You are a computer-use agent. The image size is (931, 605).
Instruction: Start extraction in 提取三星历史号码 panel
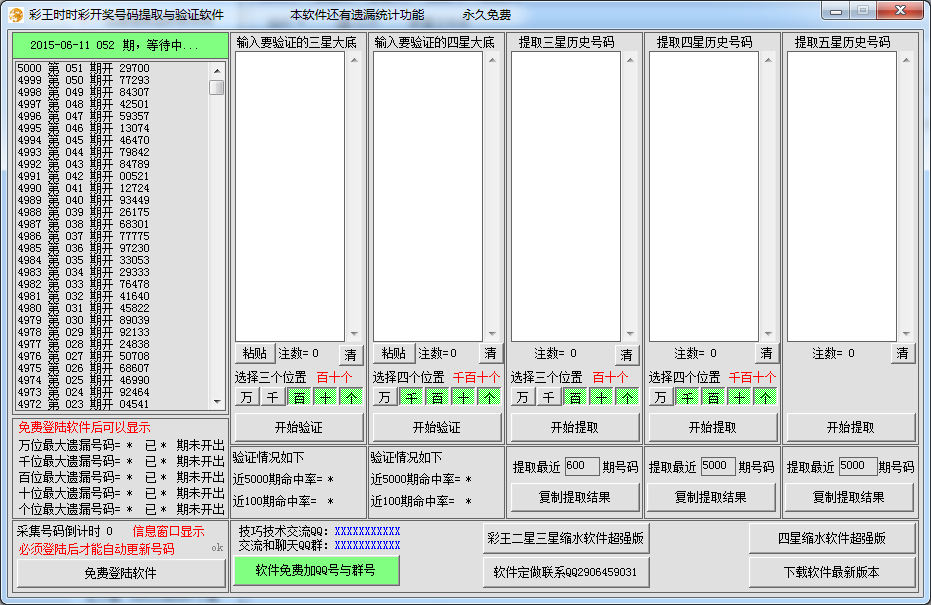(575, 427)
